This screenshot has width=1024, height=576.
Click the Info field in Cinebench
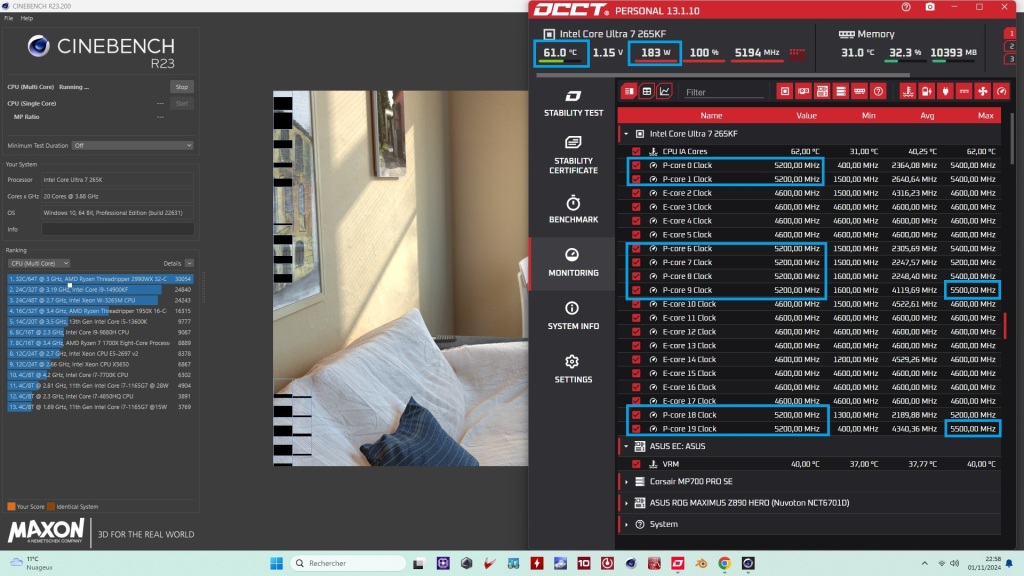pyautogui.click(x=118, y=229)
